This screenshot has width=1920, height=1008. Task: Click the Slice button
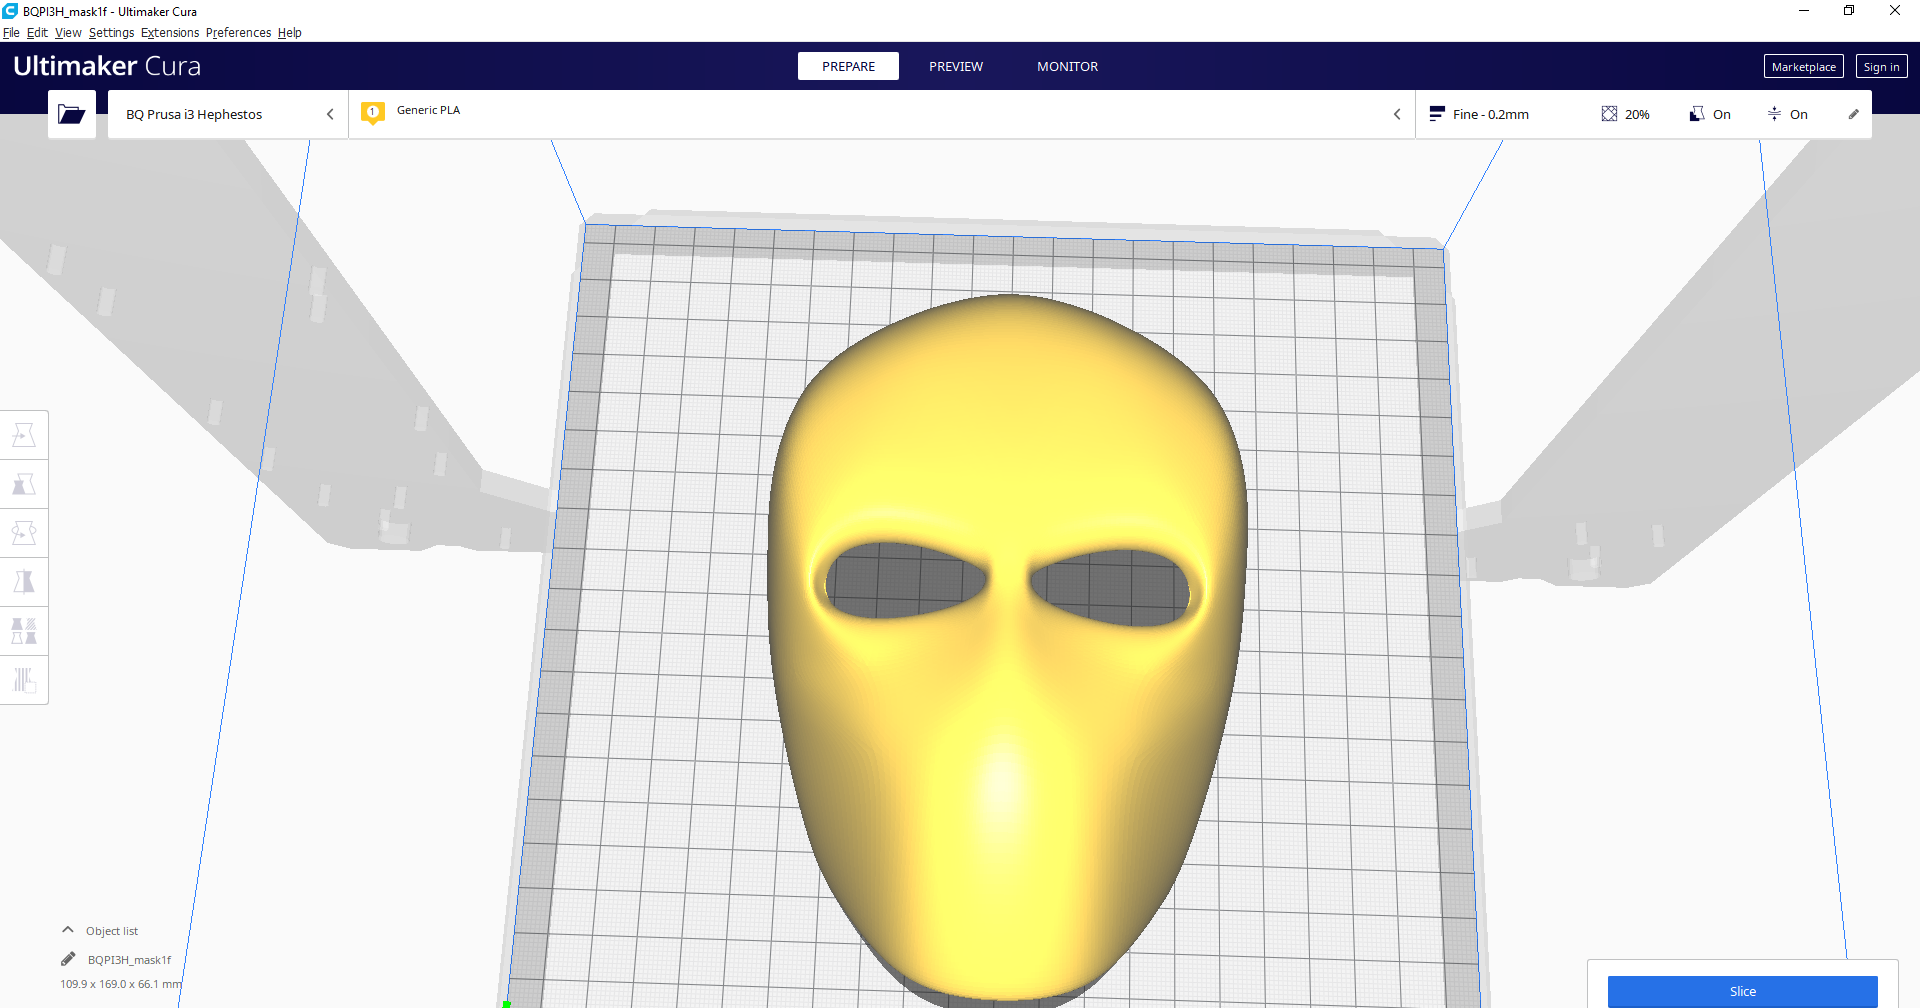(1743, 991)
